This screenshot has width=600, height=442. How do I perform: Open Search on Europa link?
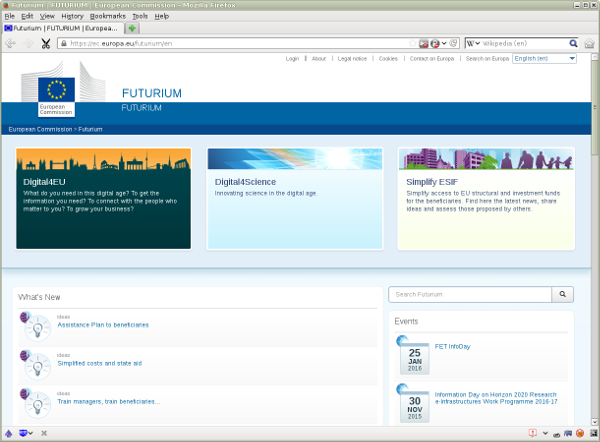pos(487,59)
